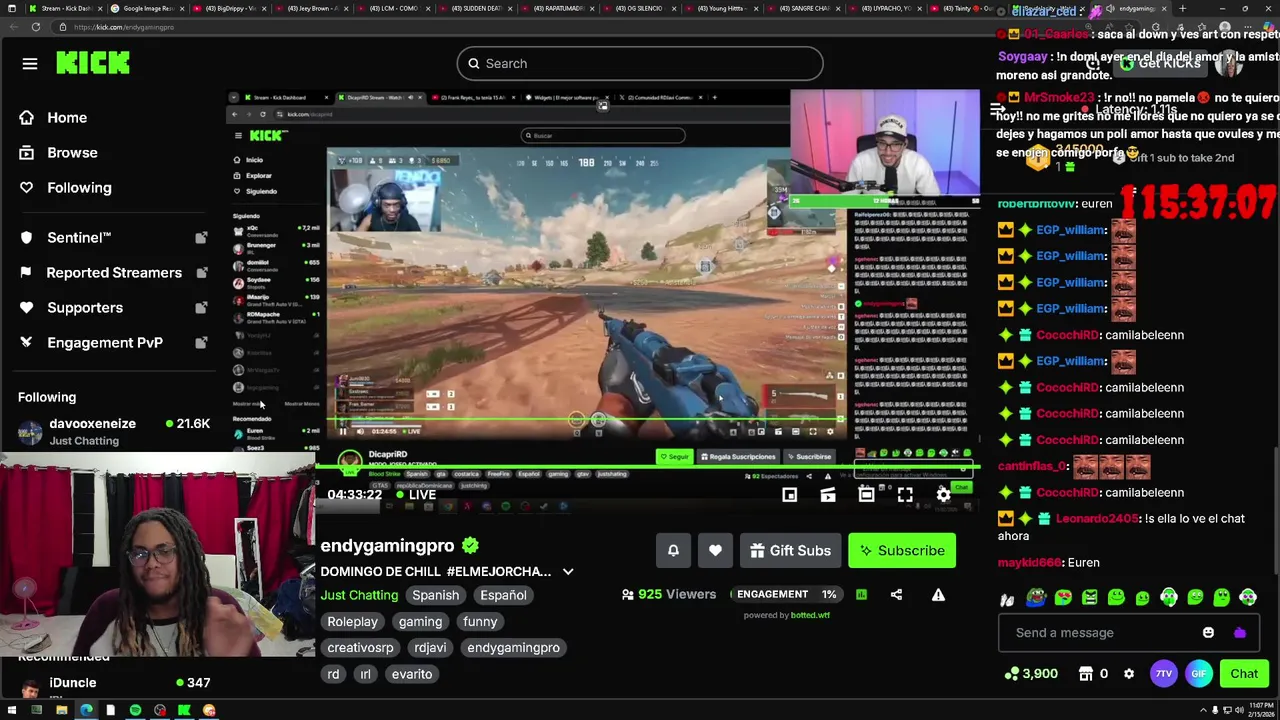The height and width of the screenshot is (720, 1280).
Task: Select the rdjavi tag
Action: click(x=431, y=648)
